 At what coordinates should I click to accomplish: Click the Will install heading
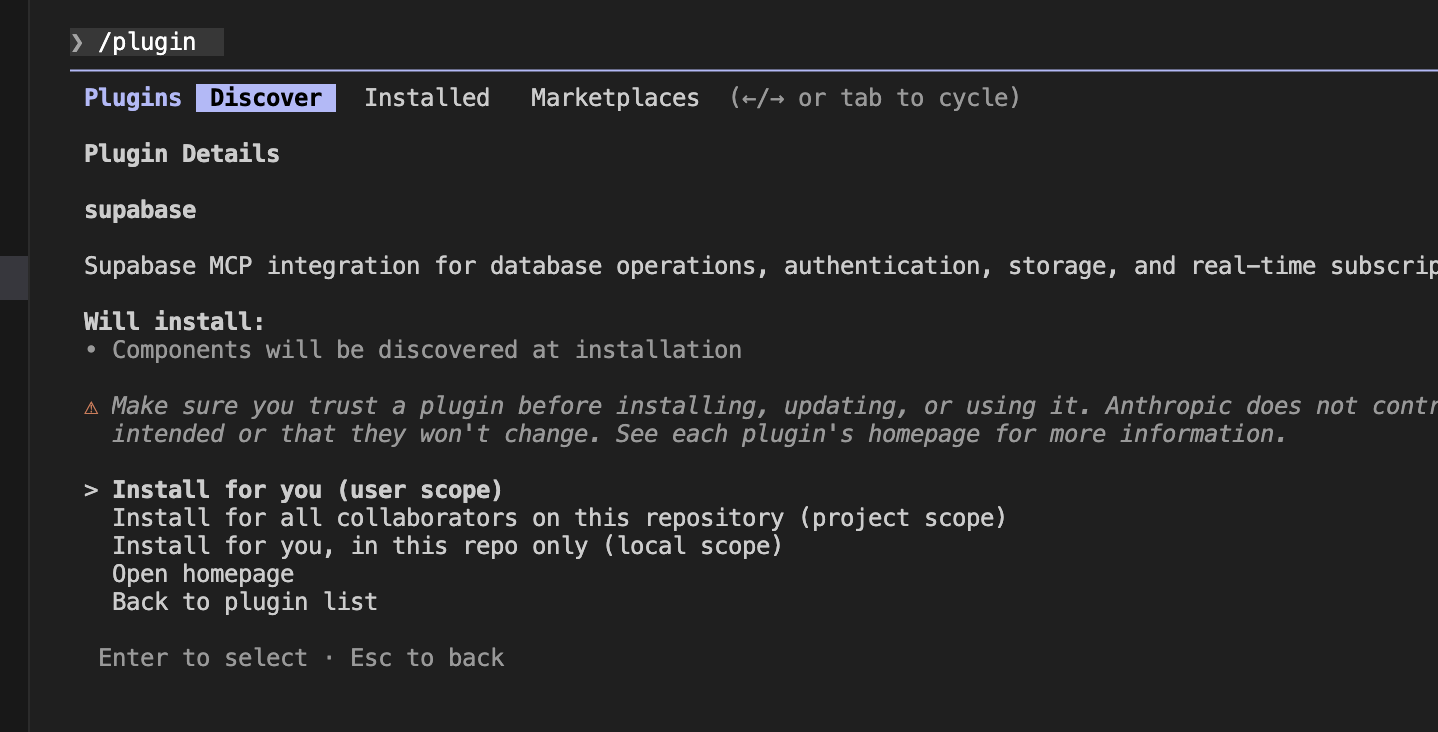pos(174,322)
